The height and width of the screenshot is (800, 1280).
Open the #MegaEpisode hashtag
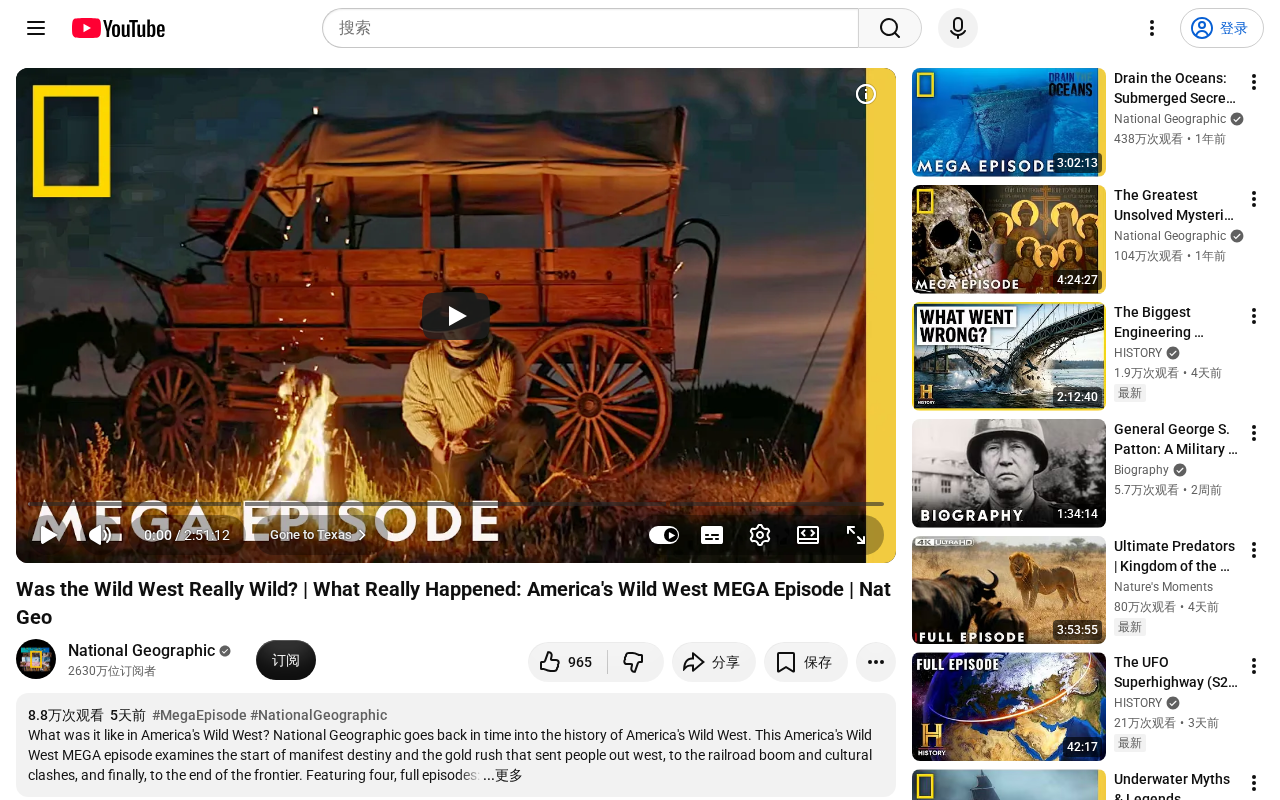click(199, 715)
